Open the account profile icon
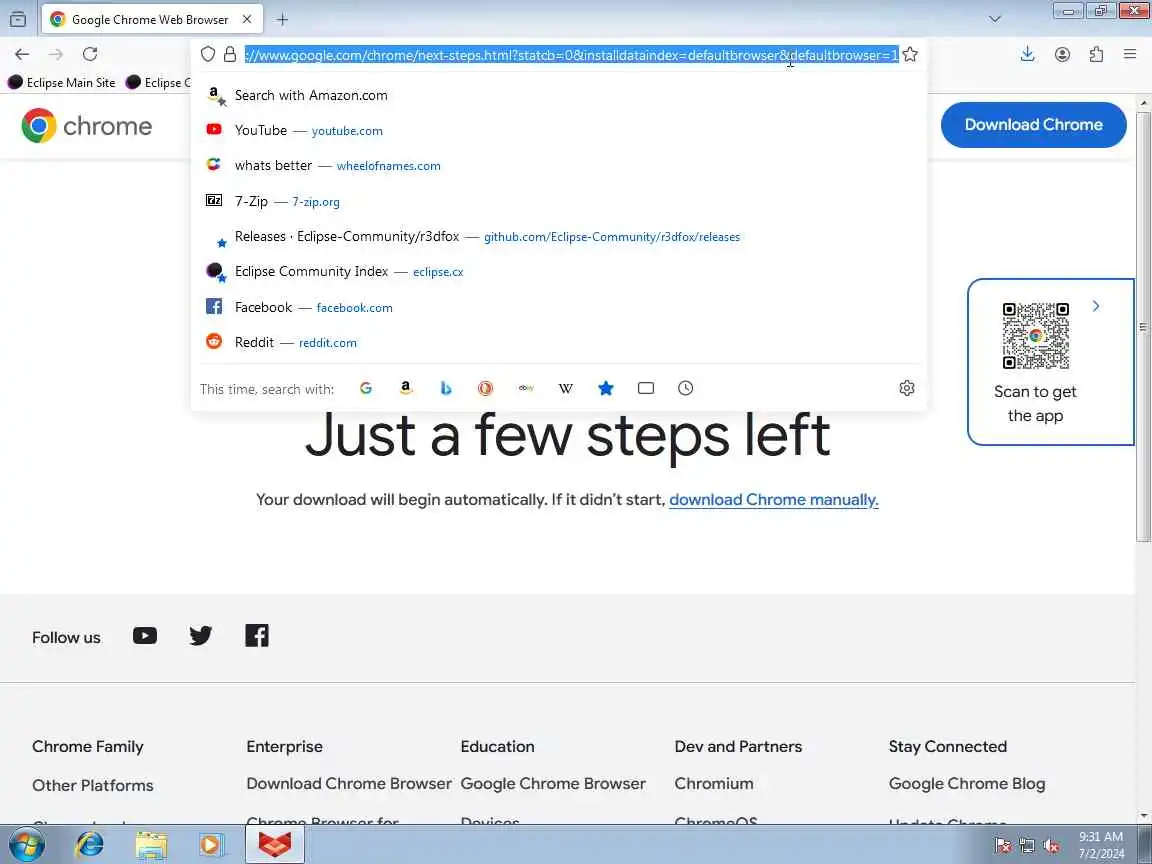Screen dimensions: 1152x864 1062,54
